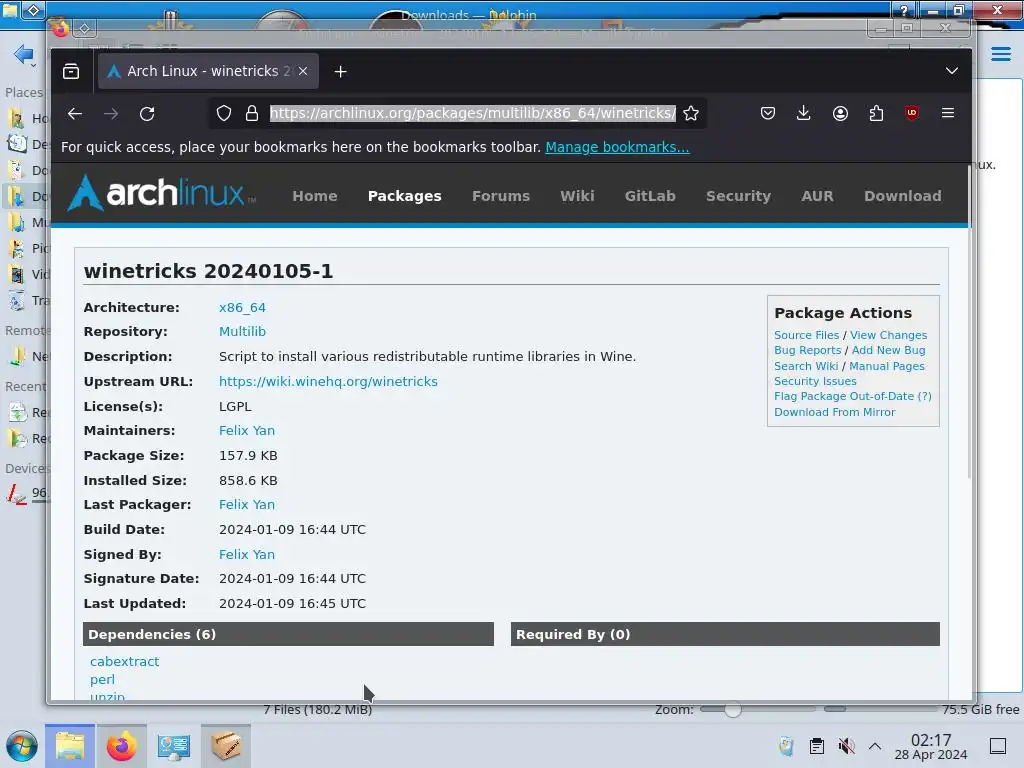This screenshot has height=768, width=1024.
Task: Open the Home navigation item
Action: click(x=315, y=196)
